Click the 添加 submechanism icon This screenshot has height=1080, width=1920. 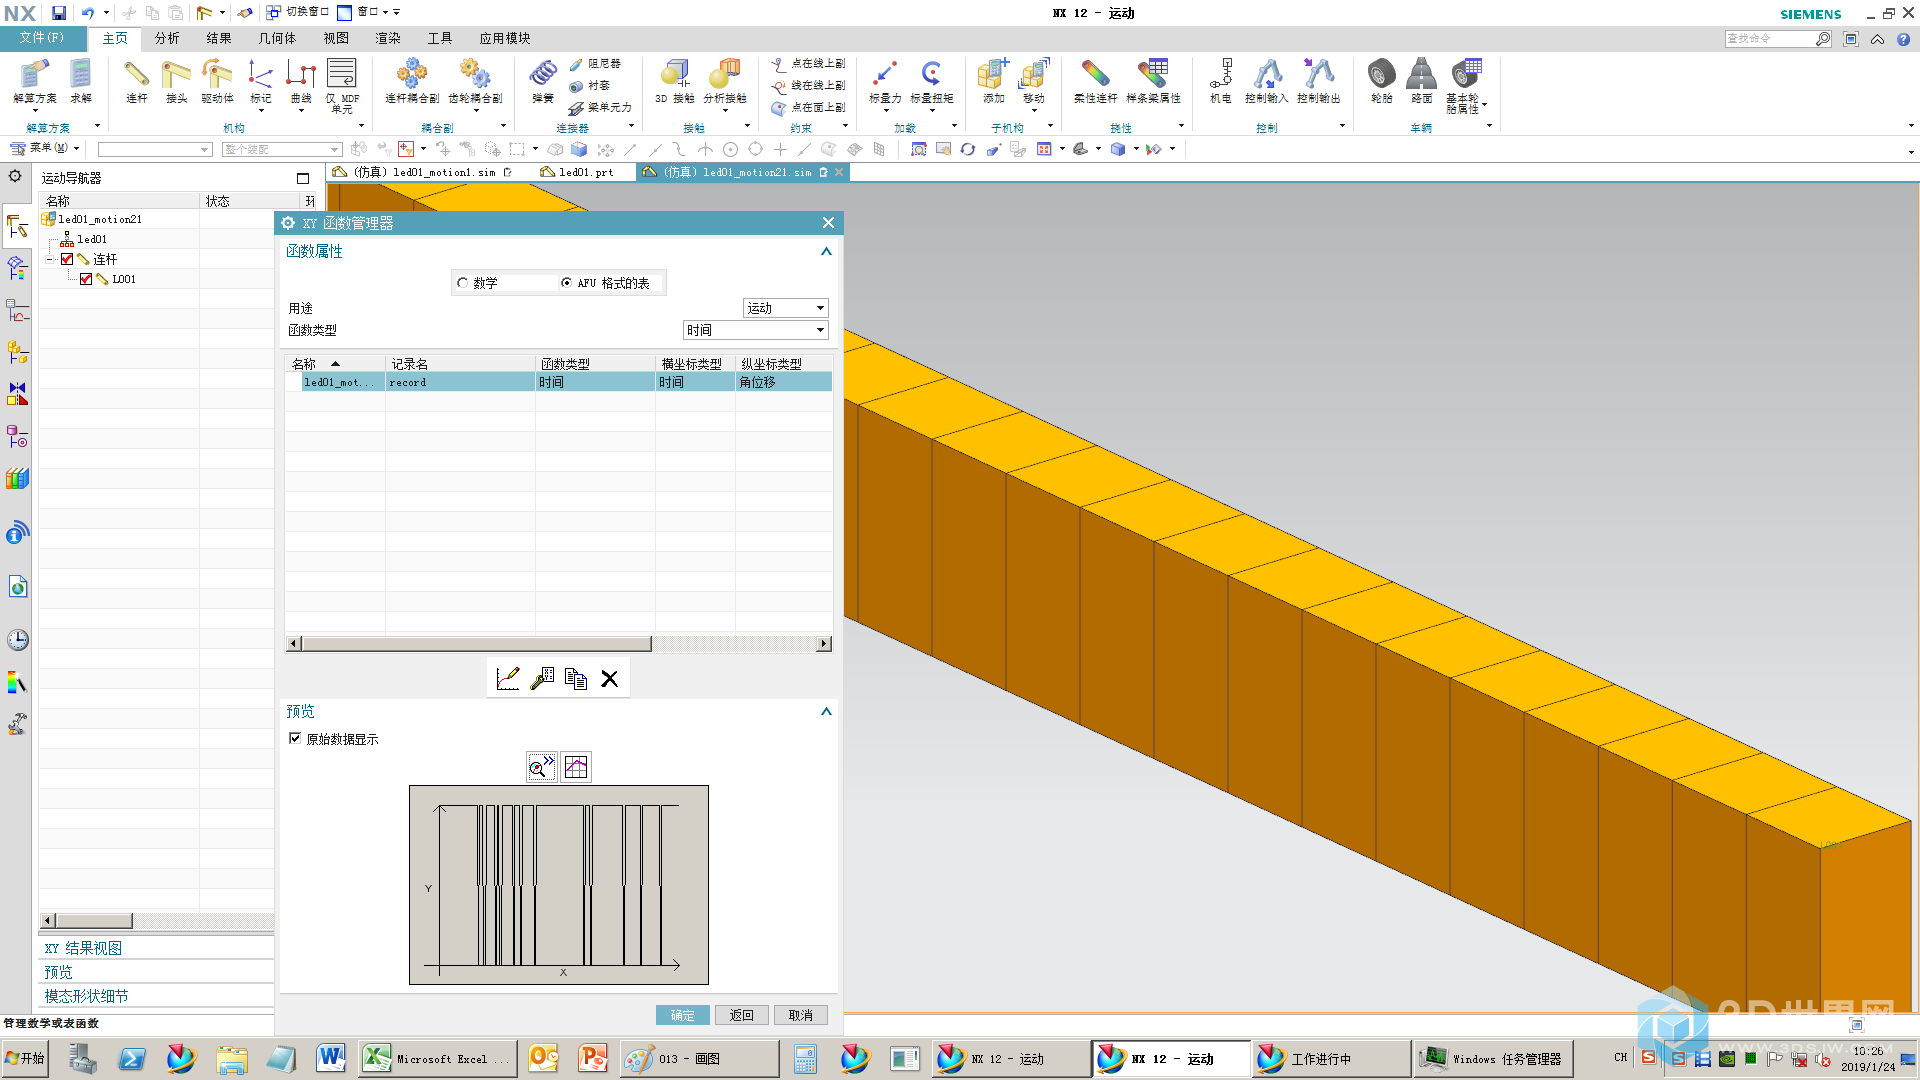tap(993, 80)
